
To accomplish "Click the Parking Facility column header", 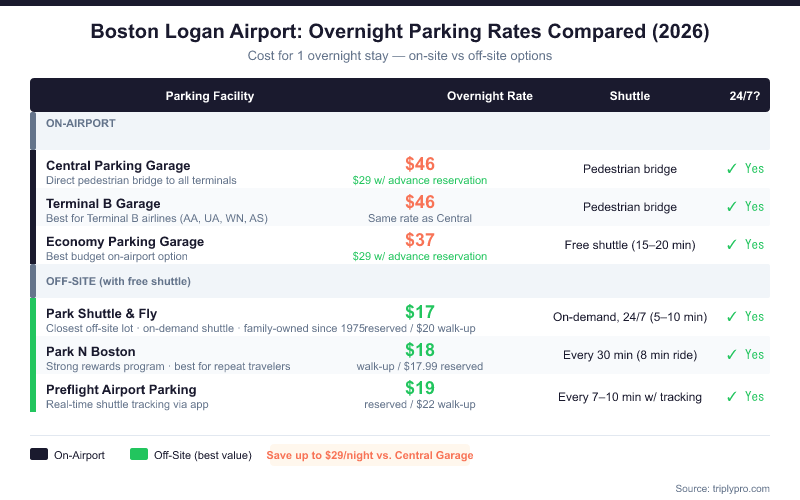I will (210, 96).
